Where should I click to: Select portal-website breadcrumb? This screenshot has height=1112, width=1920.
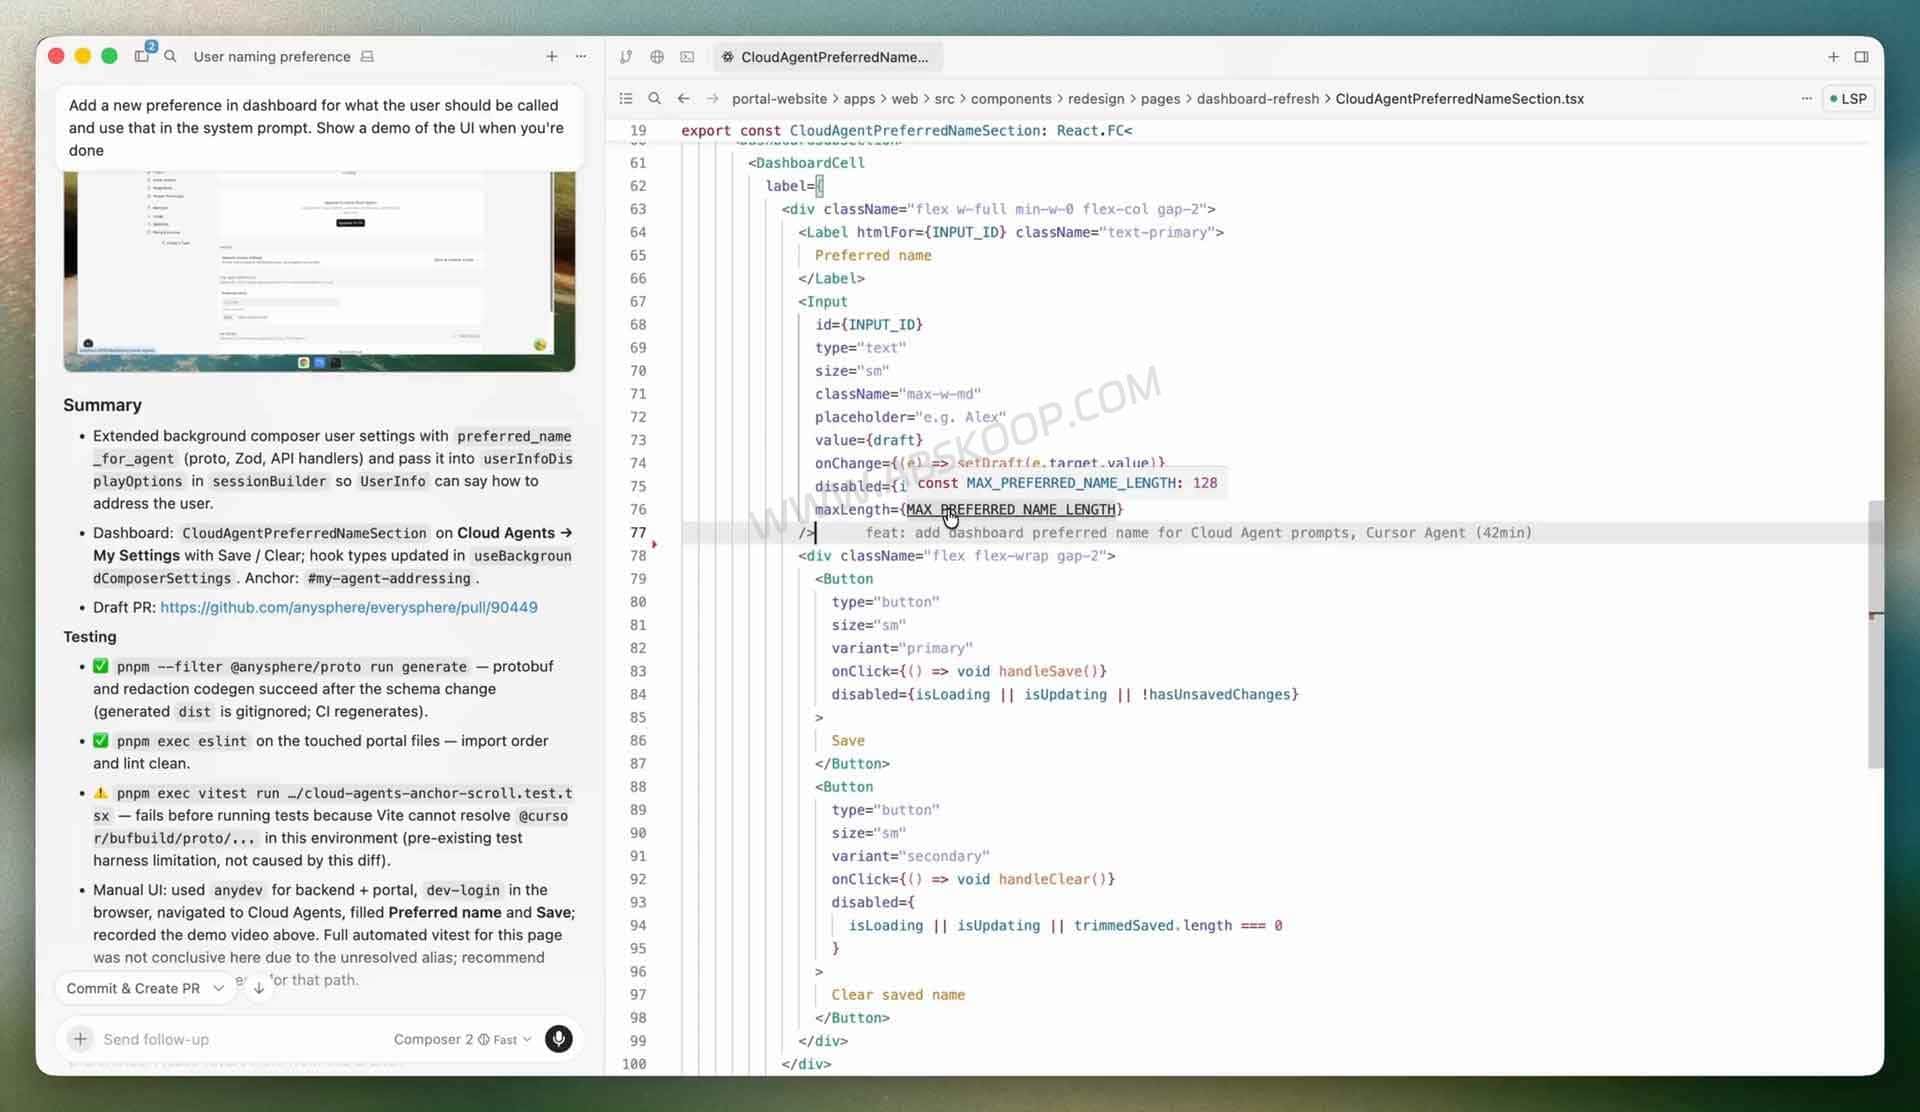click(779, 98)
